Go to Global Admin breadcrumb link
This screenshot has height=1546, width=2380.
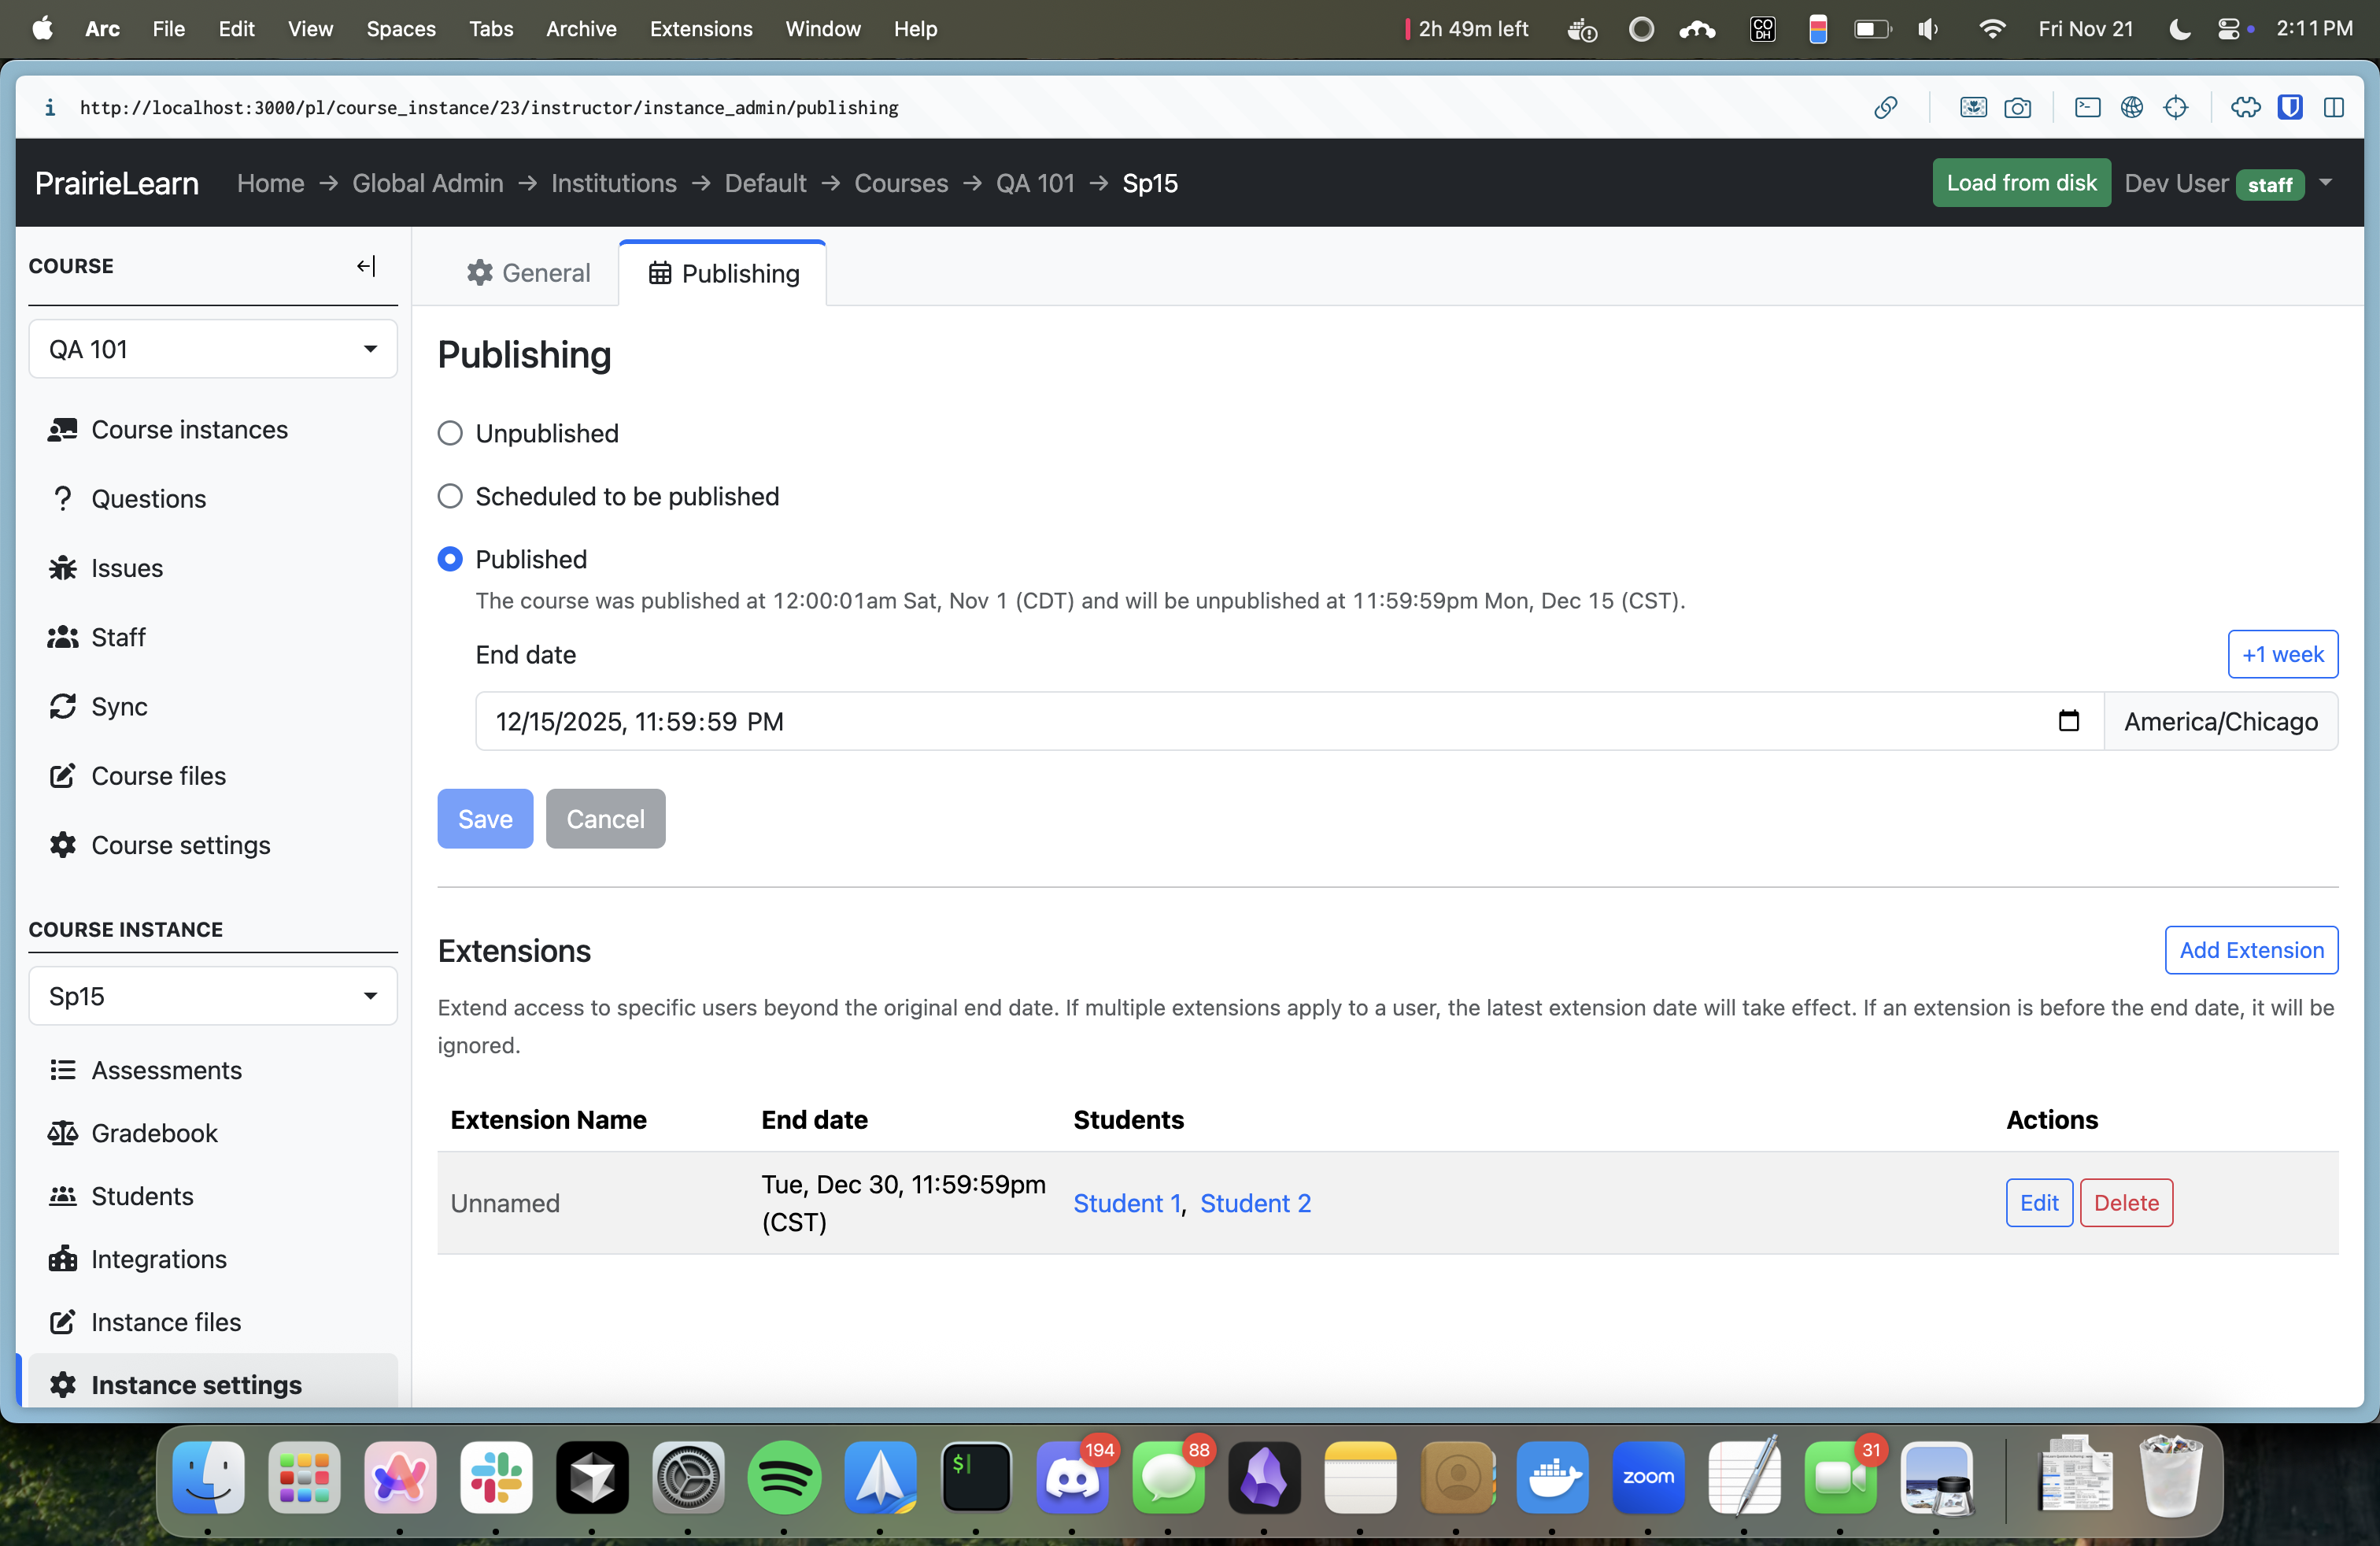click(427, 183)
